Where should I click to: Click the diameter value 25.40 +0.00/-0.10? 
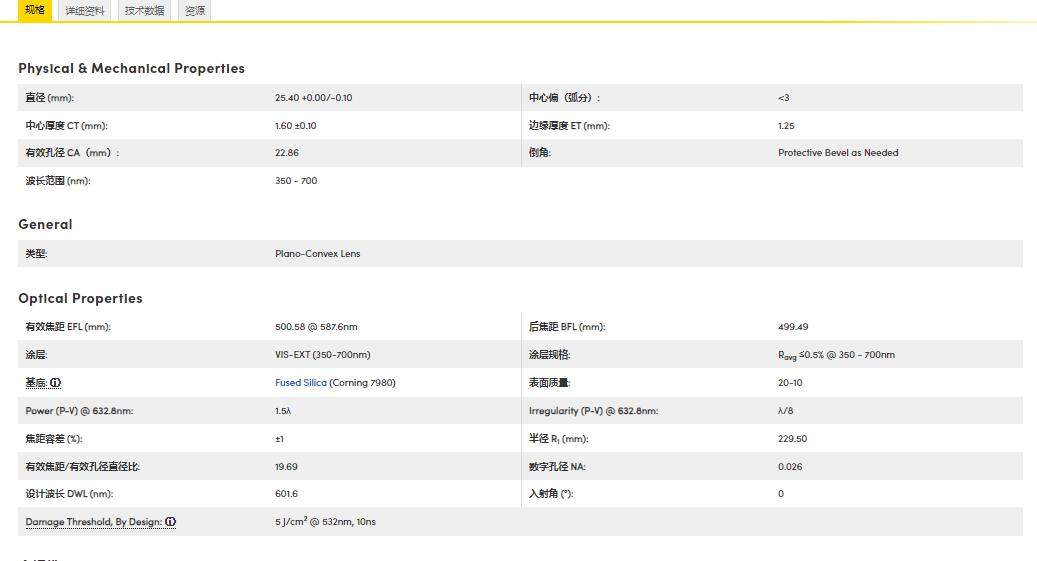pyautogui.click(x=313, y=98)
